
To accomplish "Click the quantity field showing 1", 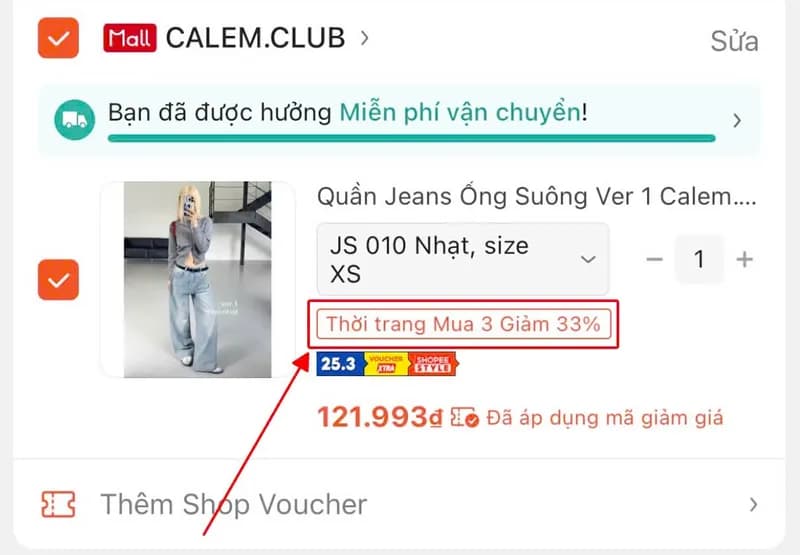I will 699,259.
